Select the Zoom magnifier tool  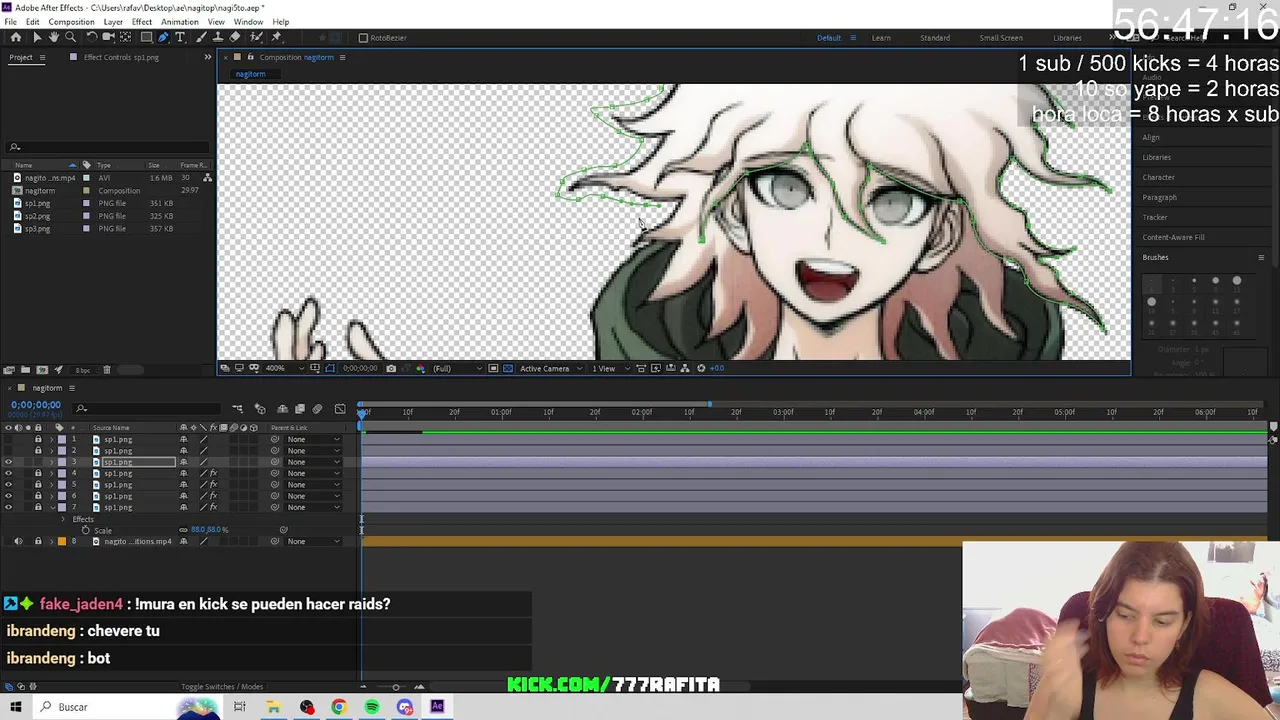(x=70, y=37)
